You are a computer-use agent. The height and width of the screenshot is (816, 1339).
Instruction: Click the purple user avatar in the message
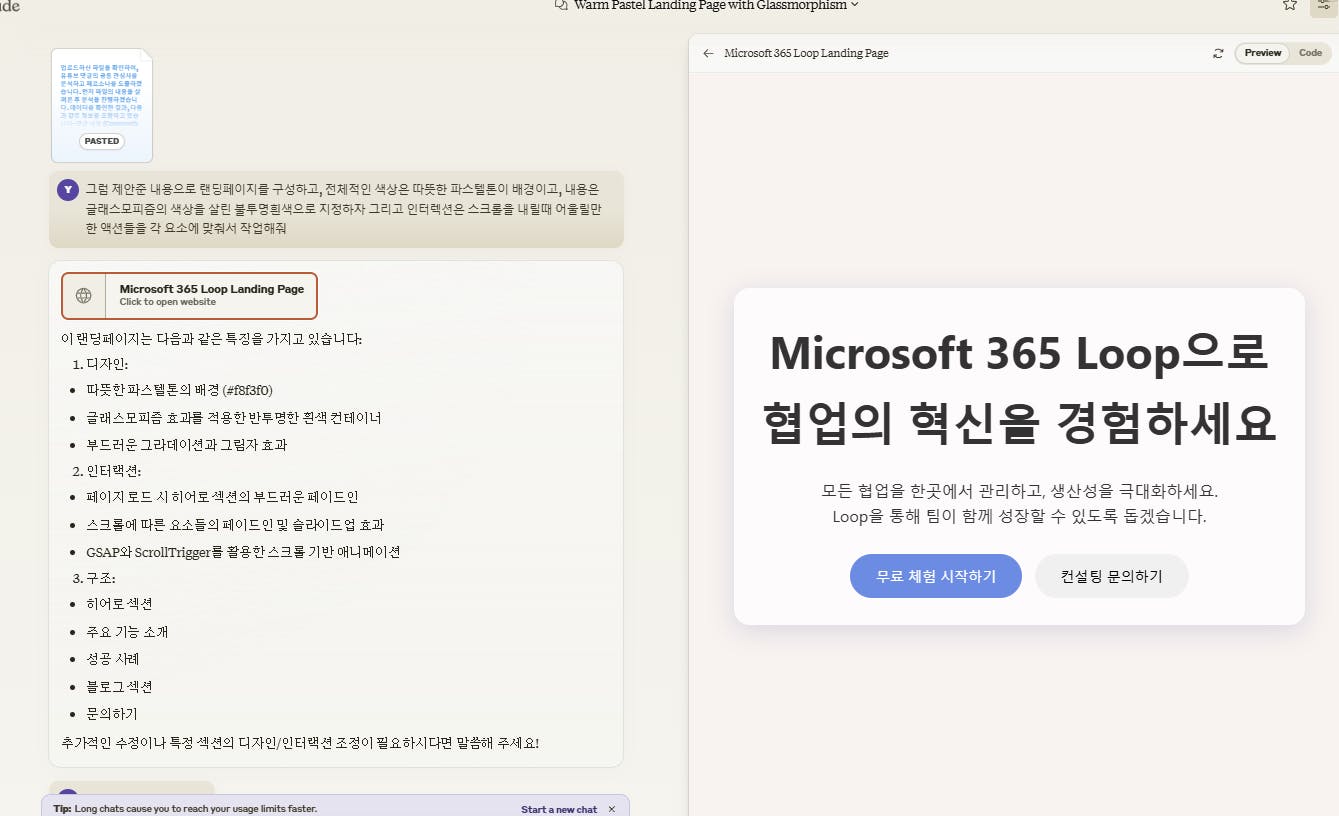tap(68, 189)
